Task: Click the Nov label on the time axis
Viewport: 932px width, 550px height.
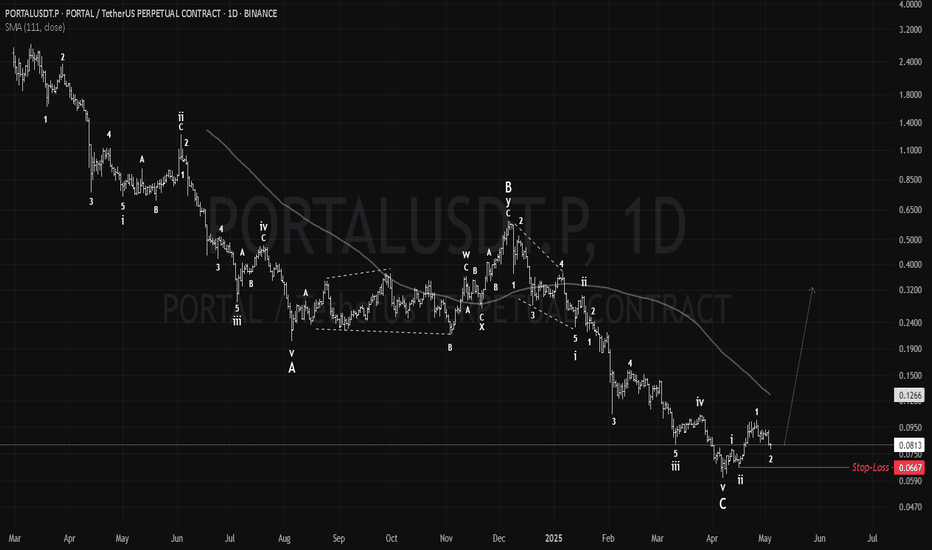Action: pos(446,539)
